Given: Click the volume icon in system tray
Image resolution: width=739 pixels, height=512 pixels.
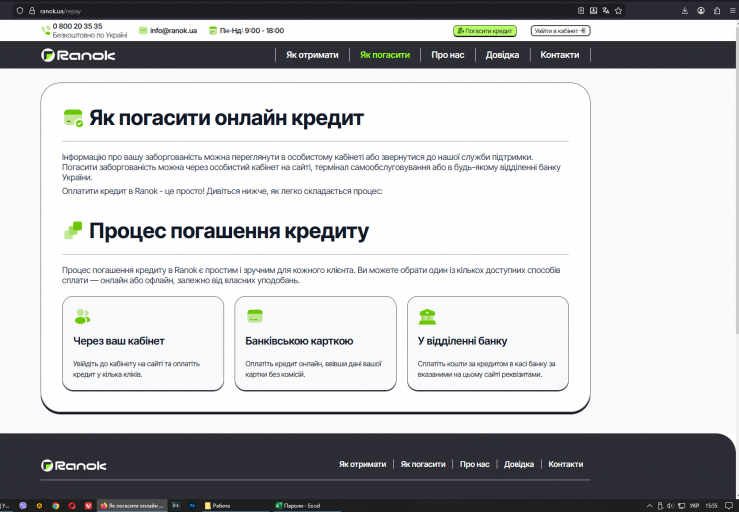Looking at the screenshot, I should coord(670,506).
